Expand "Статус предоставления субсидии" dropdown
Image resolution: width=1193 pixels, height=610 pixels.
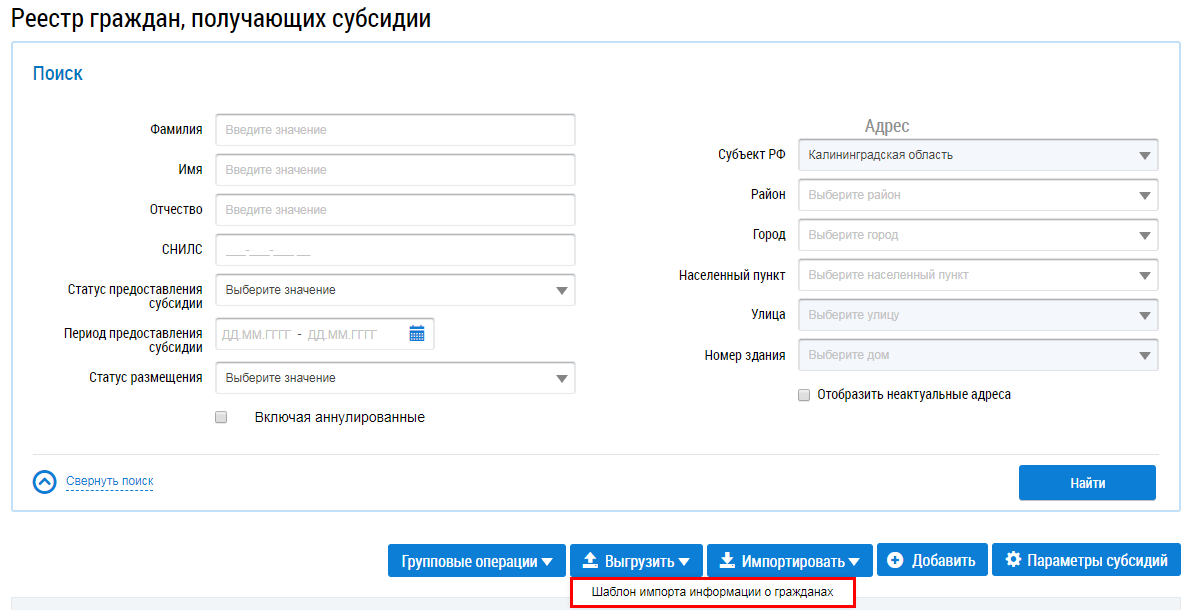[x=395, y=290]
